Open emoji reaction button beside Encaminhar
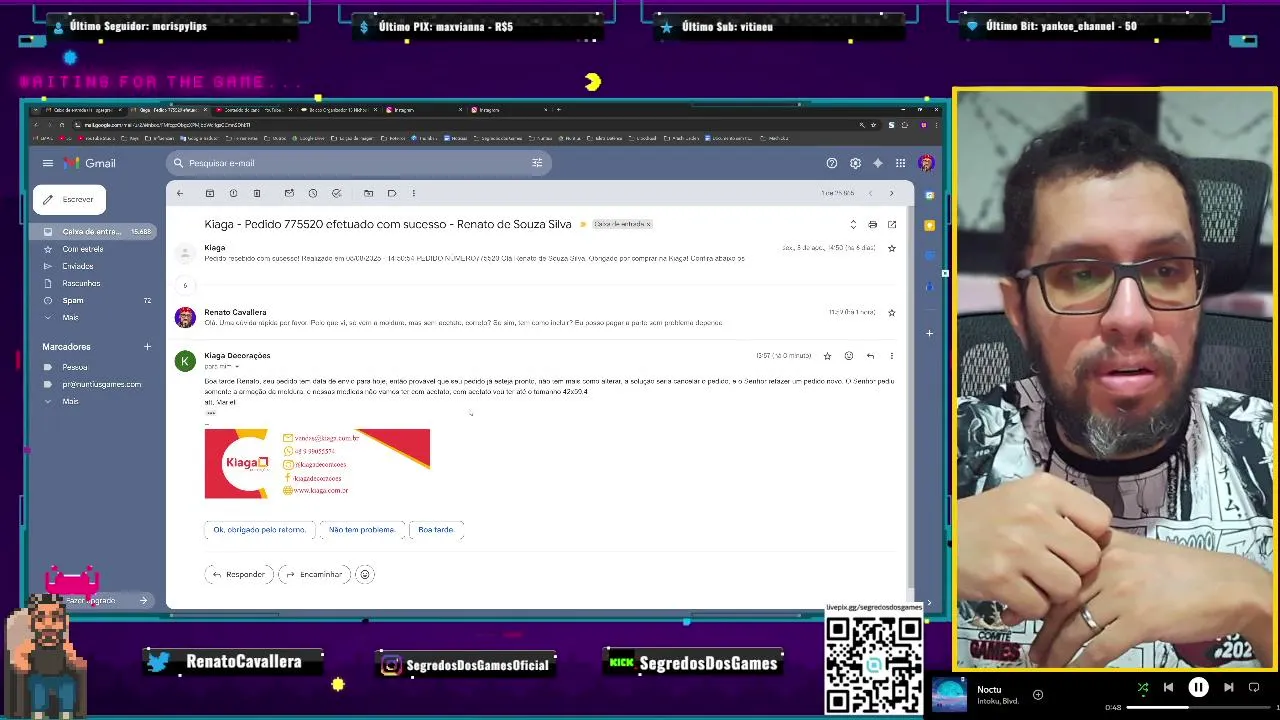The height and width of the screenshot is (720, 1280). (x=365, y=574)
